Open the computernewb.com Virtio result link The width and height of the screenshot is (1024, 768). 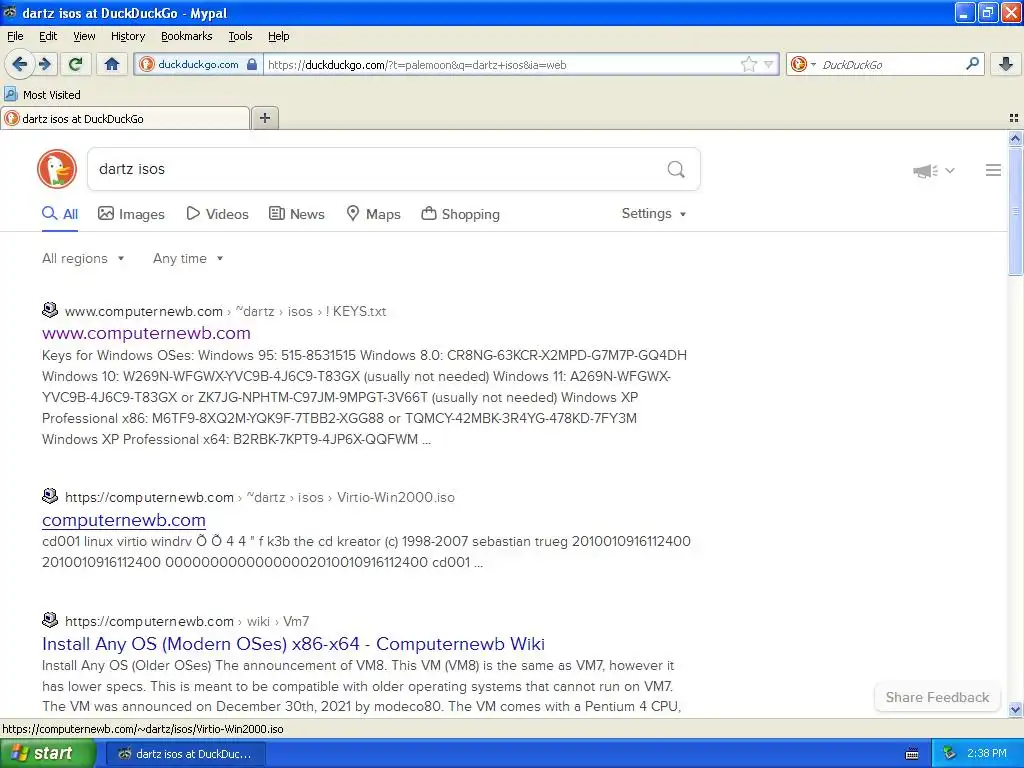124,520
